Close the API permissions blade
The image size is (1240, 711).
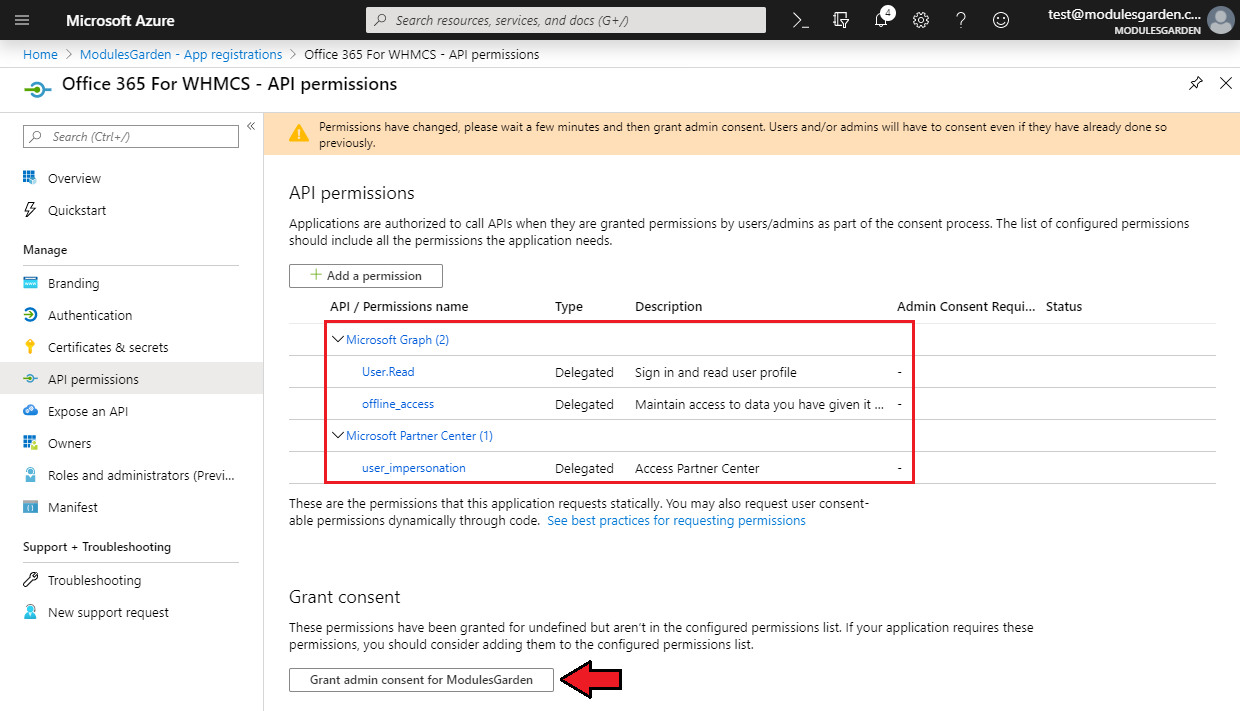point(1226,84)
